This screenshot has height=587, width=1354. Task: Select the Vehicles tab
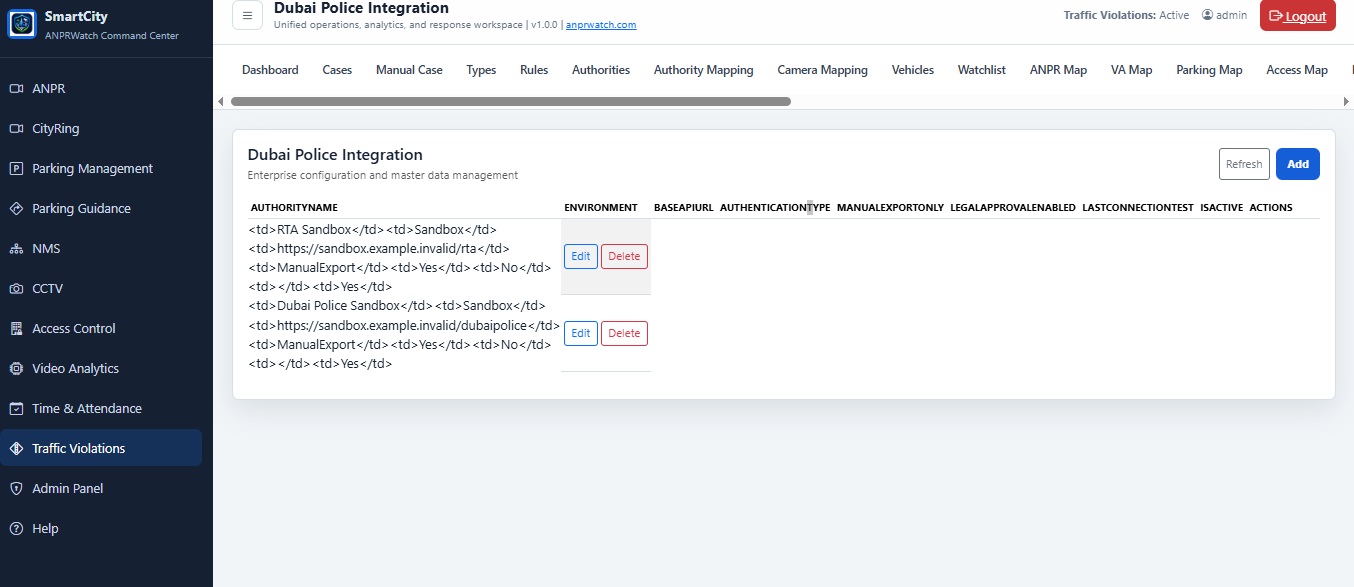913,70
